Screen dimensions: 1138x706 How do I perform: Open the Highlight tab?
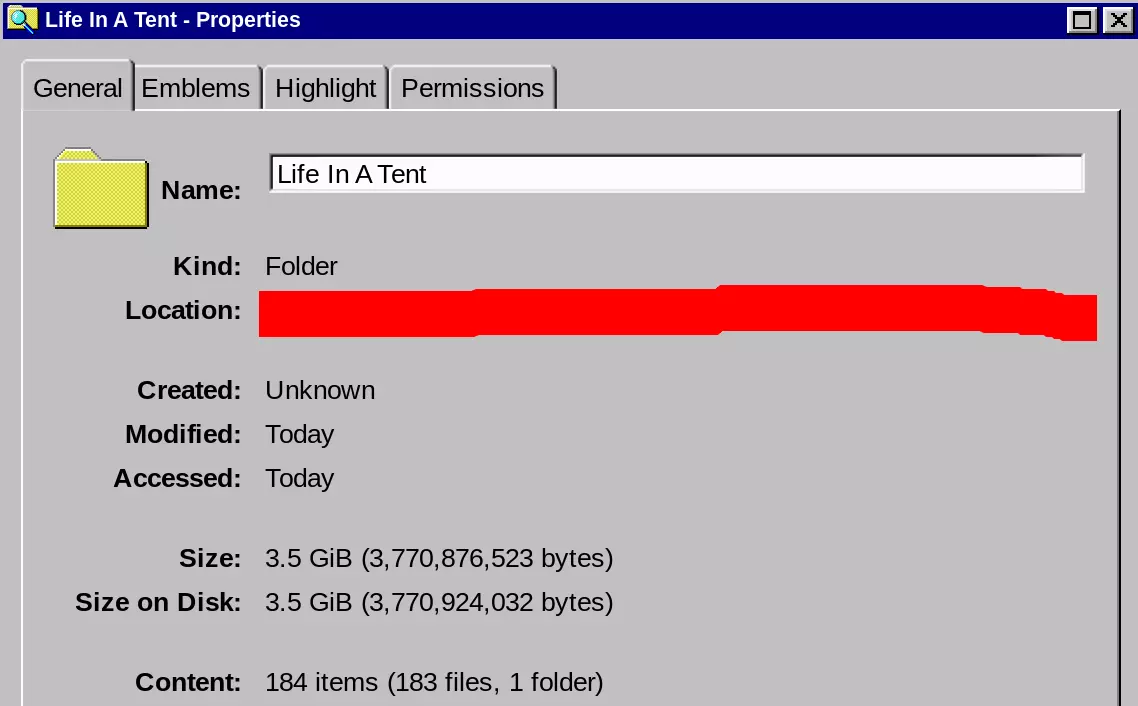pos(325,88)
